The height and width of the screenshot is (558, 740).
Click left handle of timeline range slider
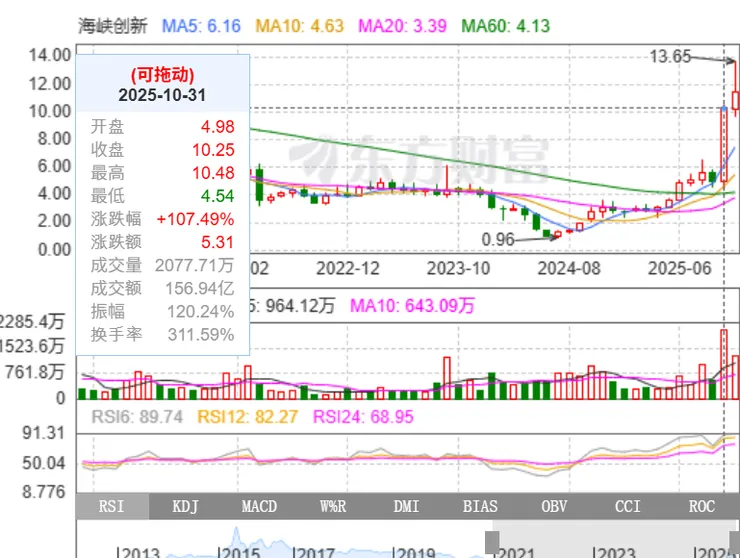coord(492,542)
